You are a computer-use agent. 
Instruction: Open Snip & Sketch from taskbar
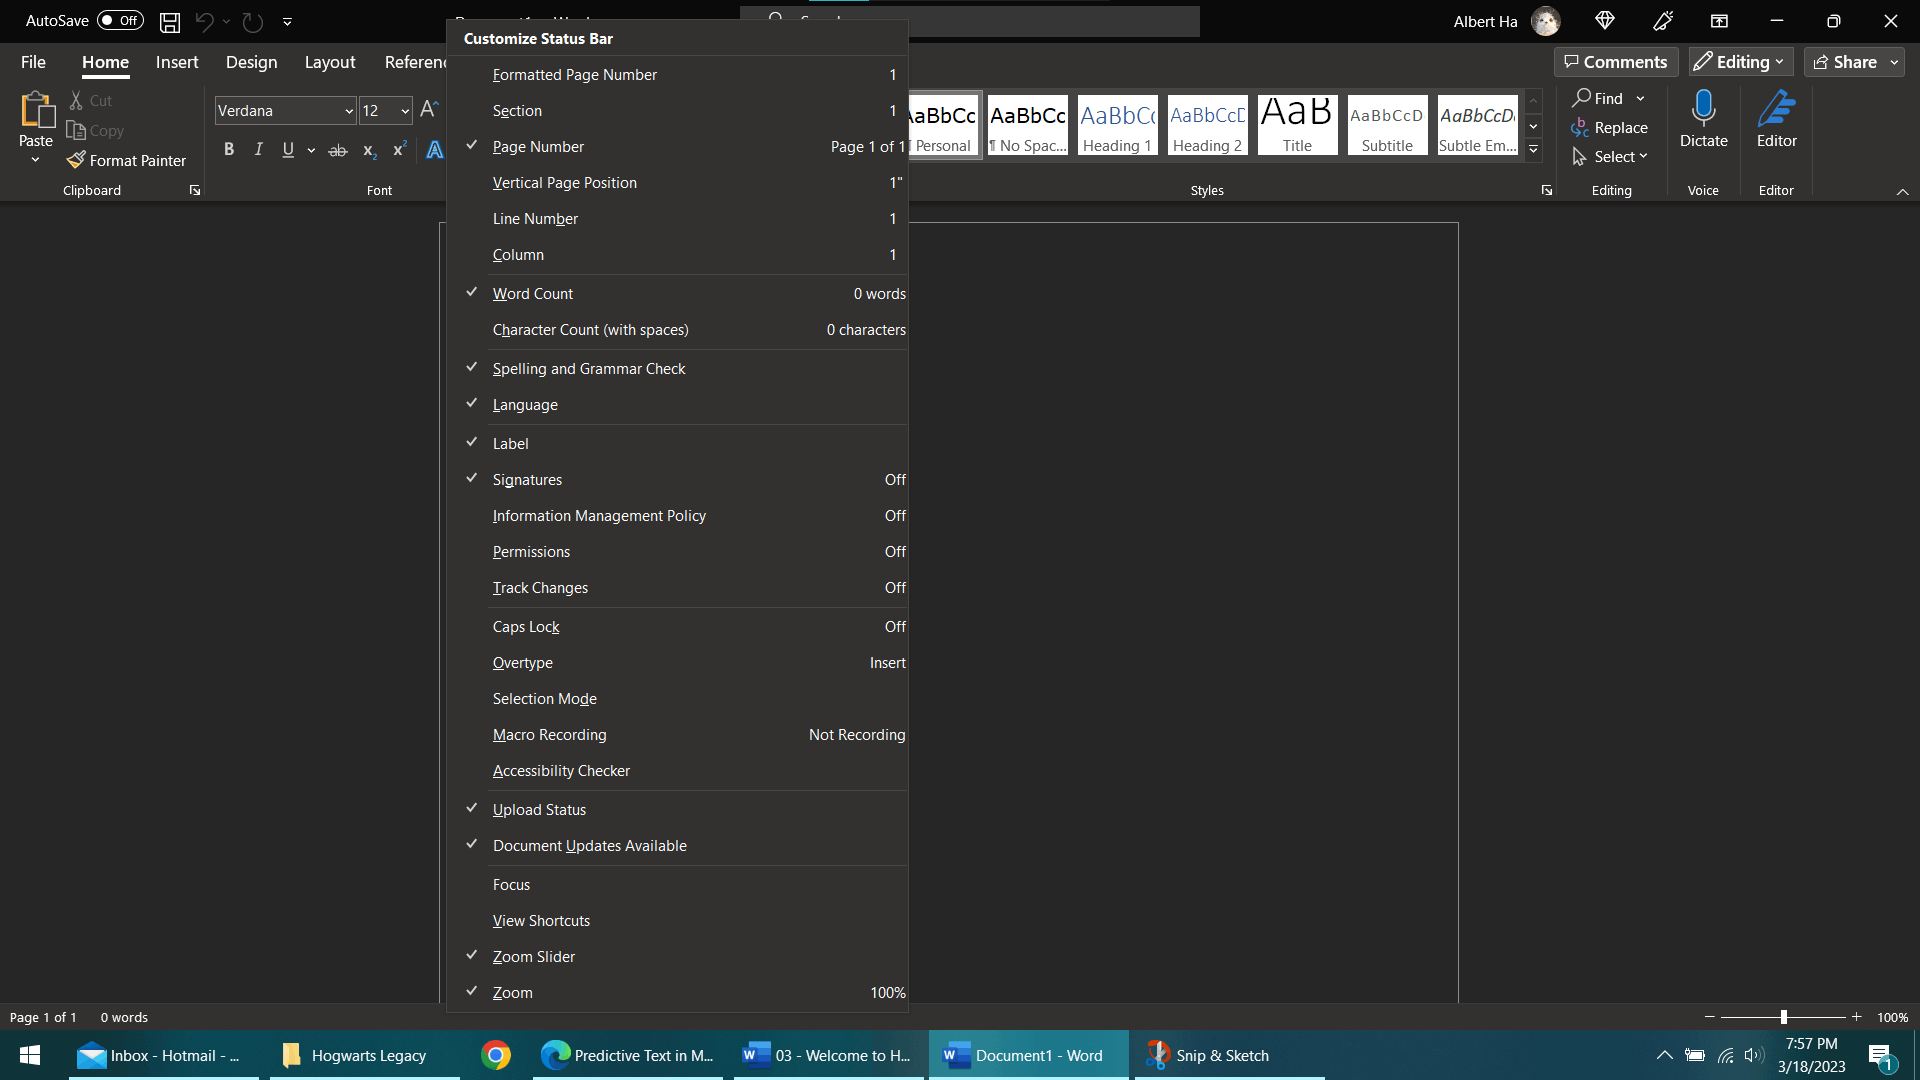point(1209,1056)
